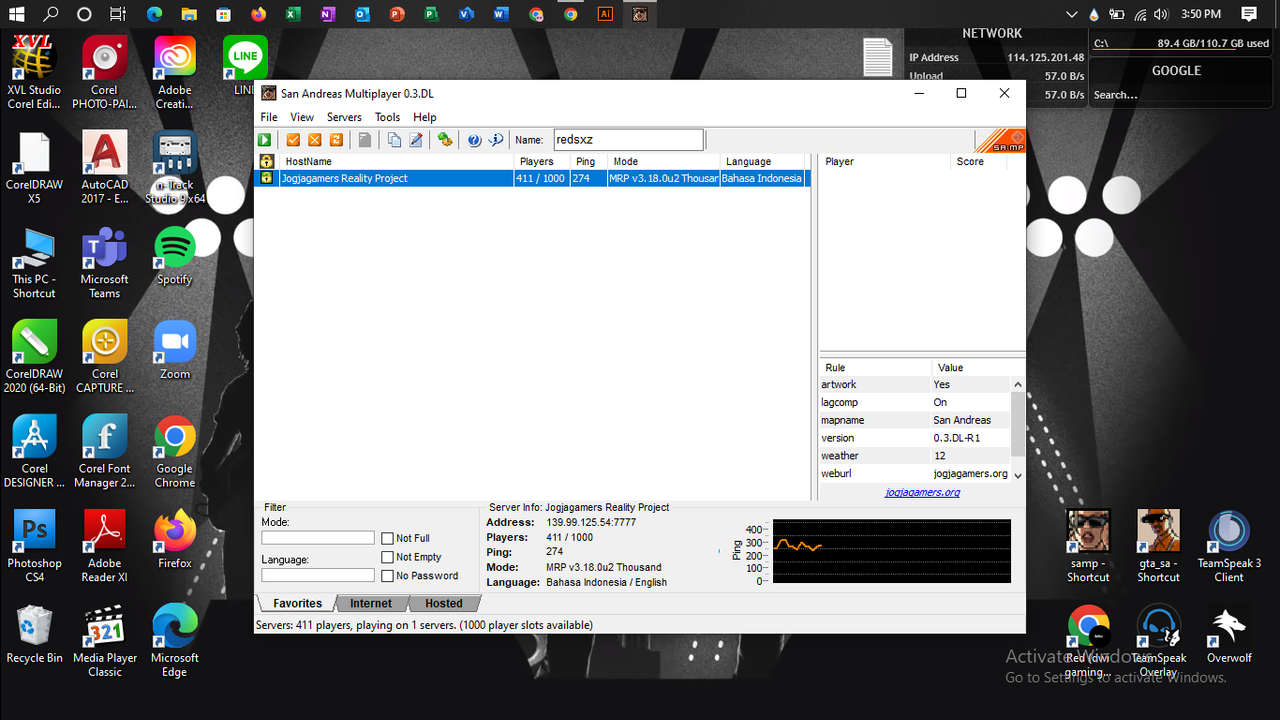Select the Jogjagamers Reality Project server row
1280x720 pixels.
click(532, 178)
